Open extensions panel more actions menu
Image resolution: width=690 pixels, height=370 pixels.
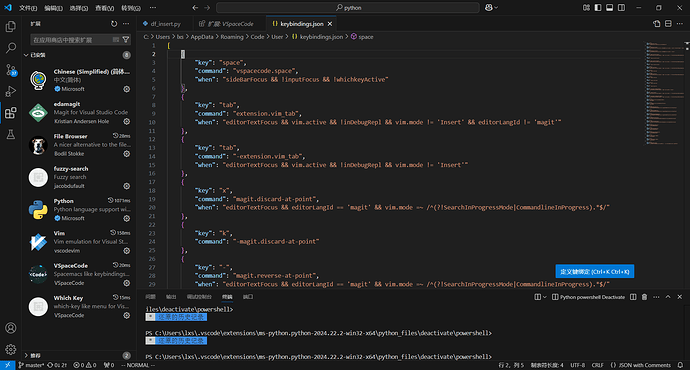point(126,24)
